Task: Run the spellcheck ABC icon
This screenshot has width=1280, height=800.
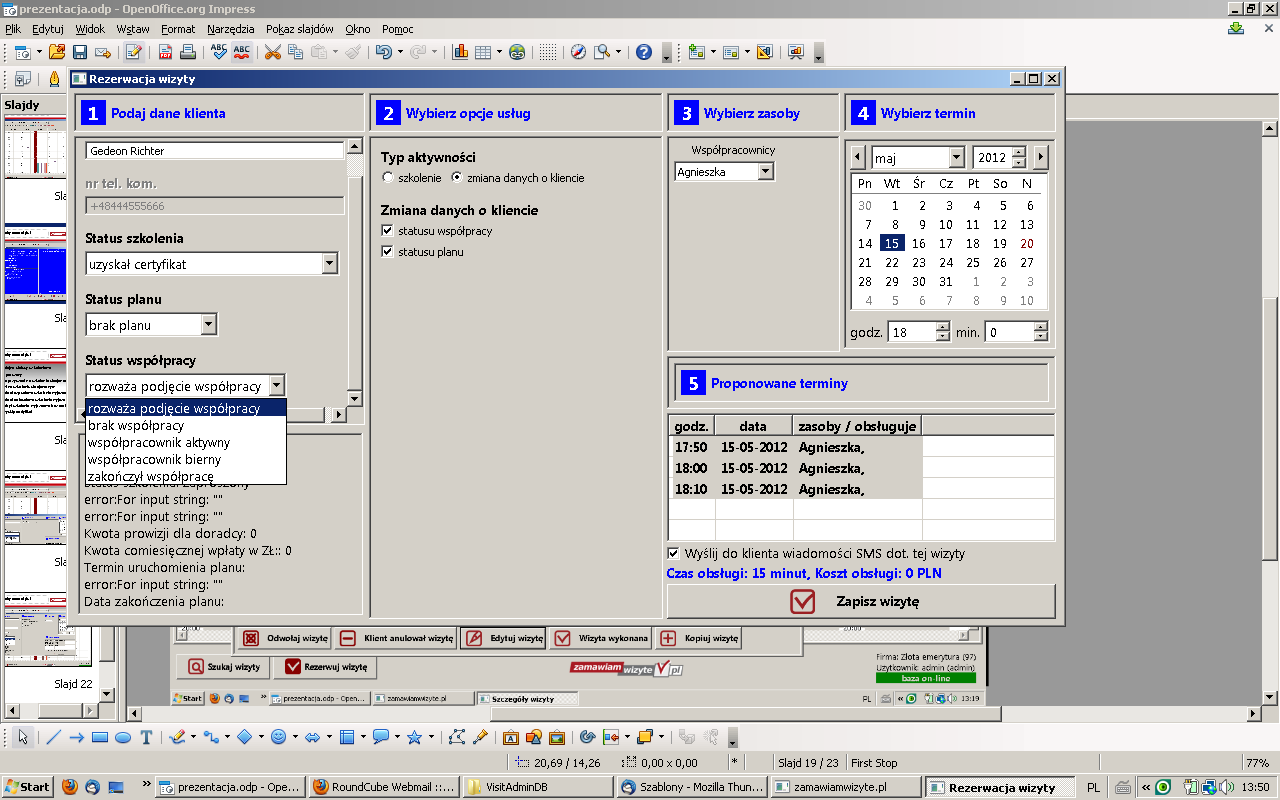Action: (x=218, y=52)
